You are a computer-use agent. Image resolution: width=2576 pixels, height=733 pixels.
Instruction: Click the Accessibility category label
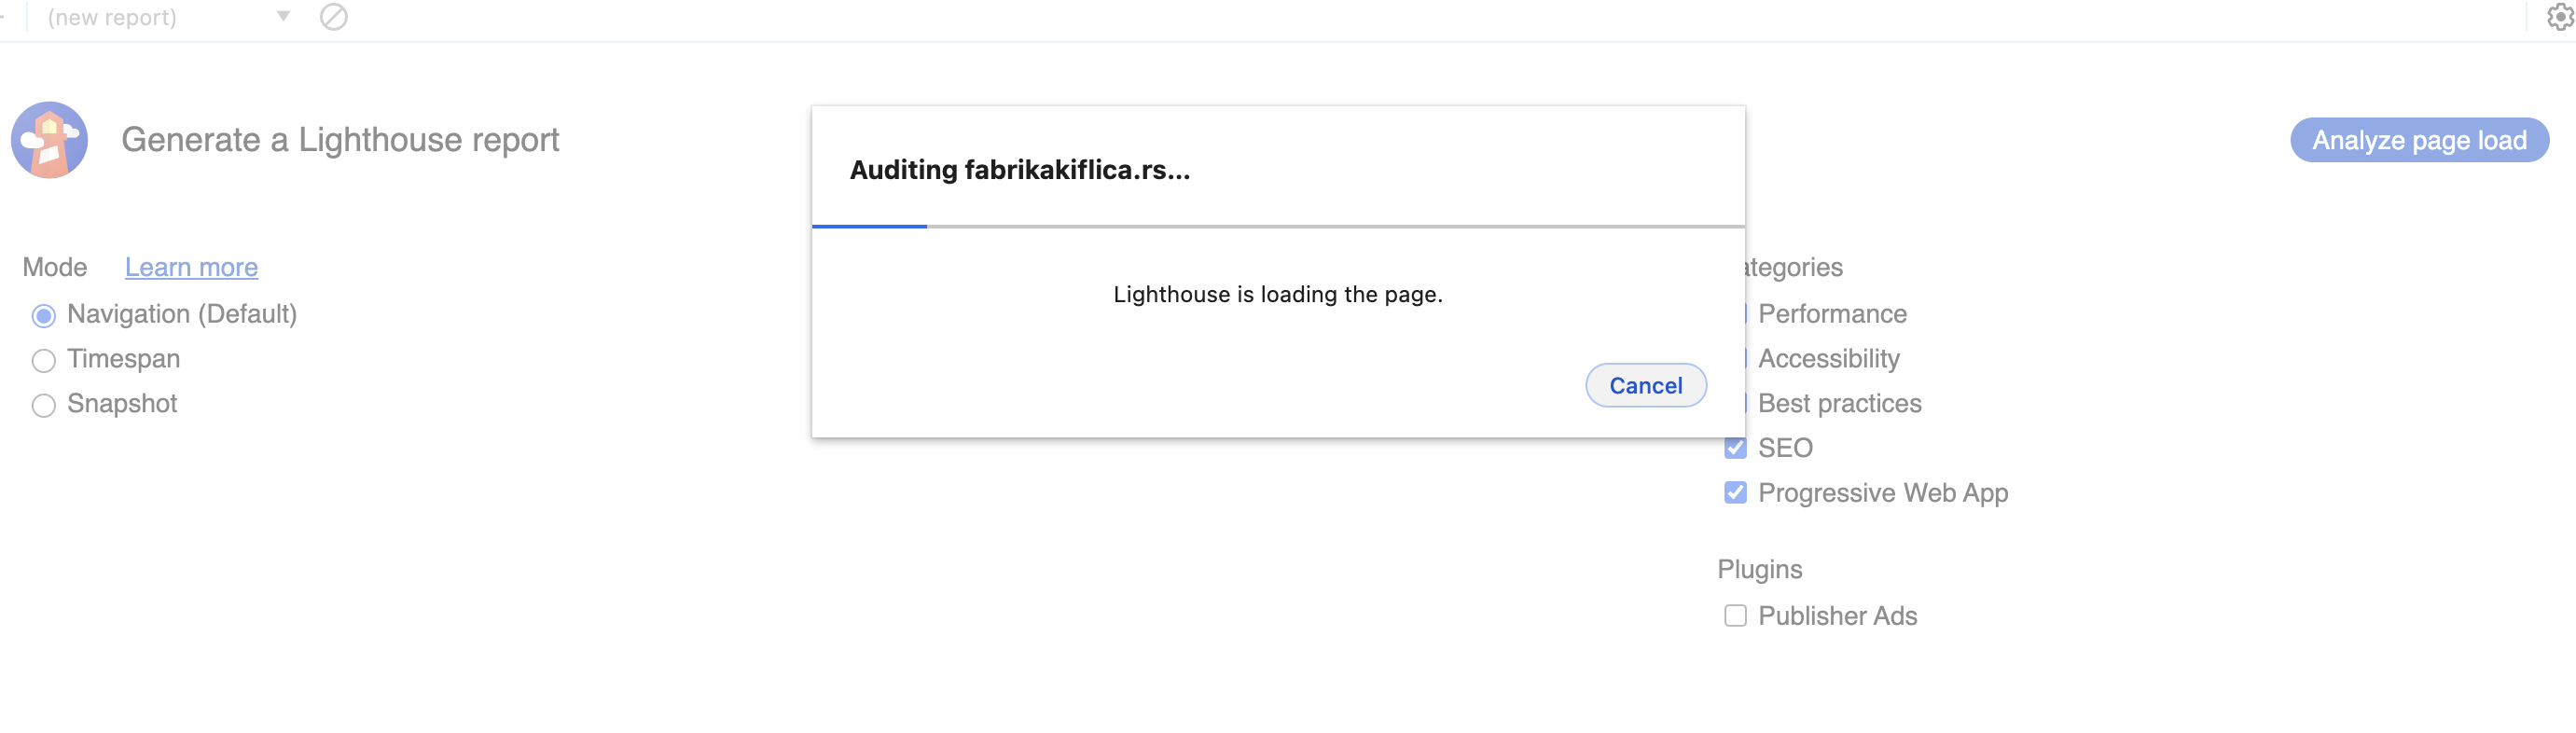pyautogui.click(x=1828, y=359)
